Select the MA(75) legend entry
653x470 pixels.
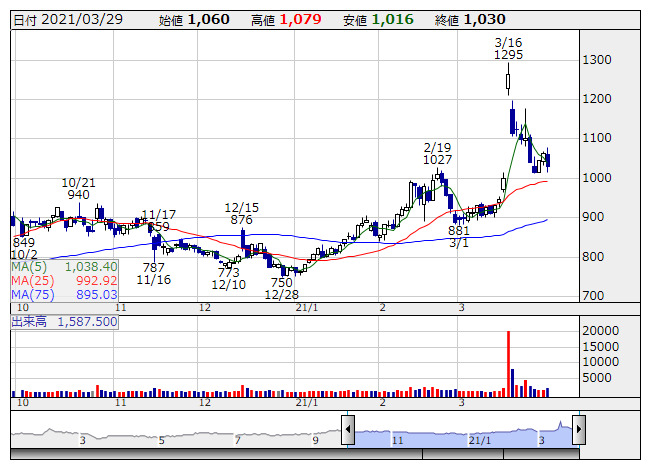pyautogui.click(x=64, y=294)
